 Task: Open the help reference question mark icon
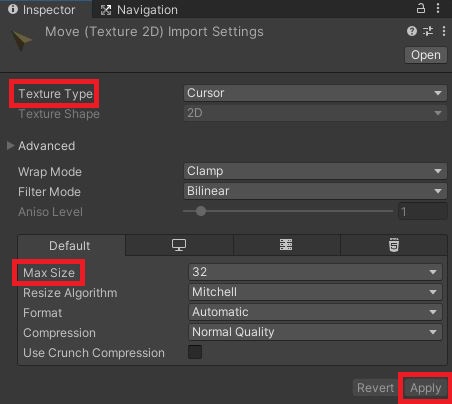[412, 31]
